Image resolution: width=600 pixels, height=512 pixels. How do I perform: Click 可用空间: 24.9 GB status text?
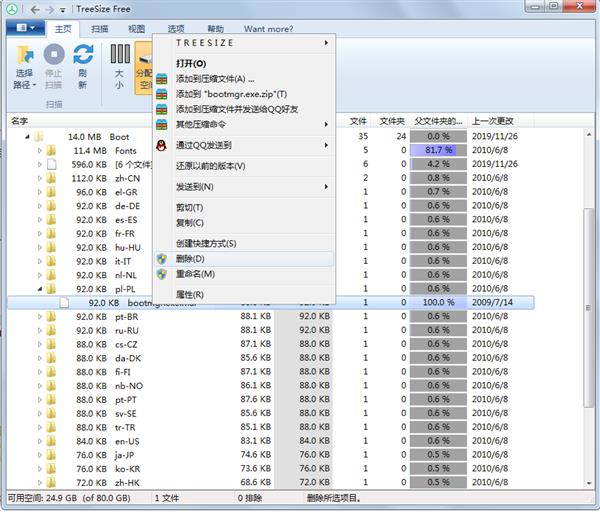coord(69,498)
